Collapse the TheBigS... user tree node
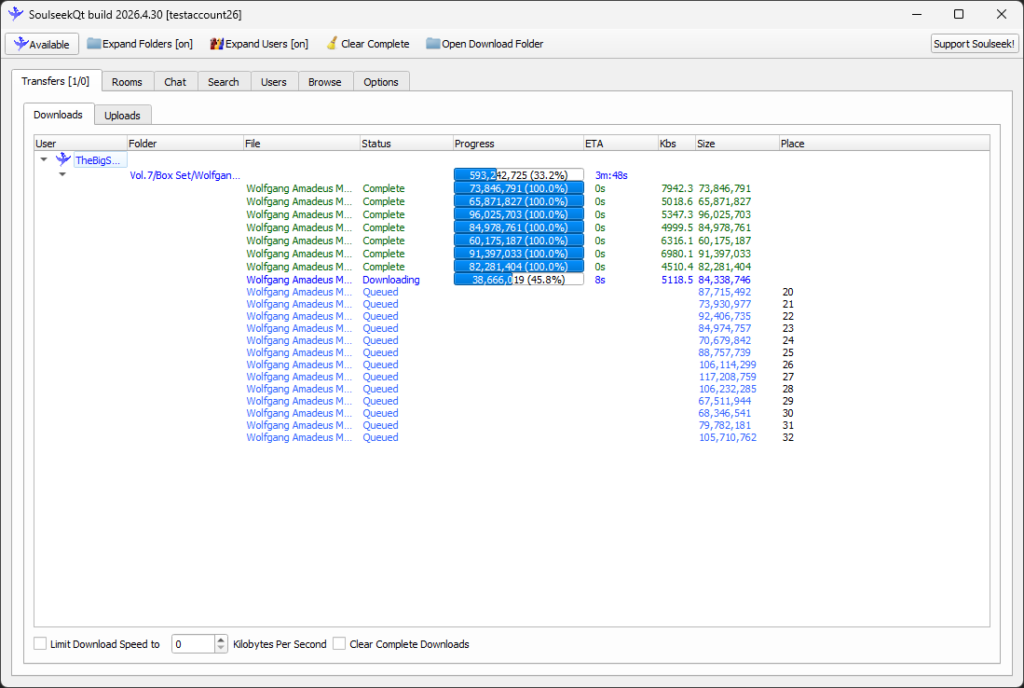This screenshot has width=1024, height=688. 44,159
